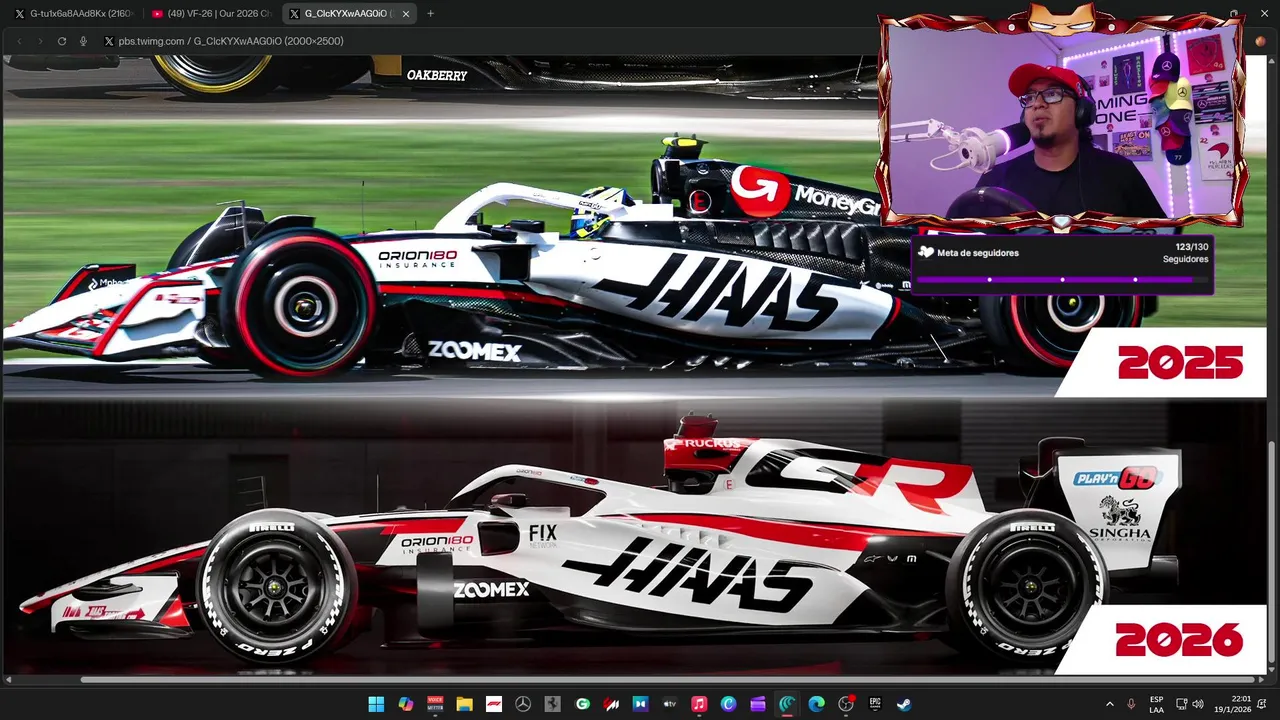Screen dimensions: 1280x720
Task: Click the webcam overlay on the stream
Action: coord(1062,118)
